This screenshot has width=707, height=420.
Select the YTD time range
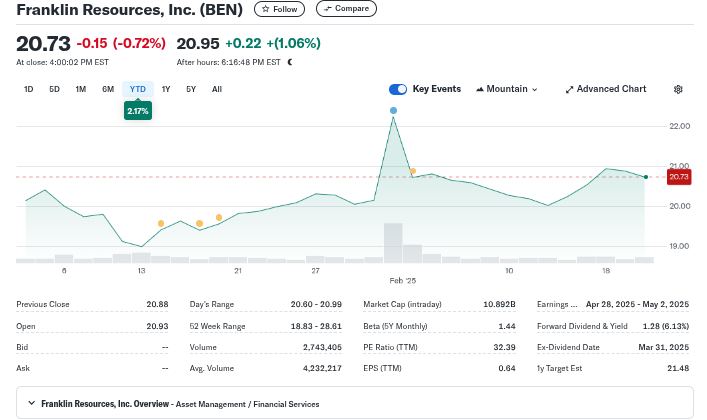pyautogui.click(x=138, y=89)
